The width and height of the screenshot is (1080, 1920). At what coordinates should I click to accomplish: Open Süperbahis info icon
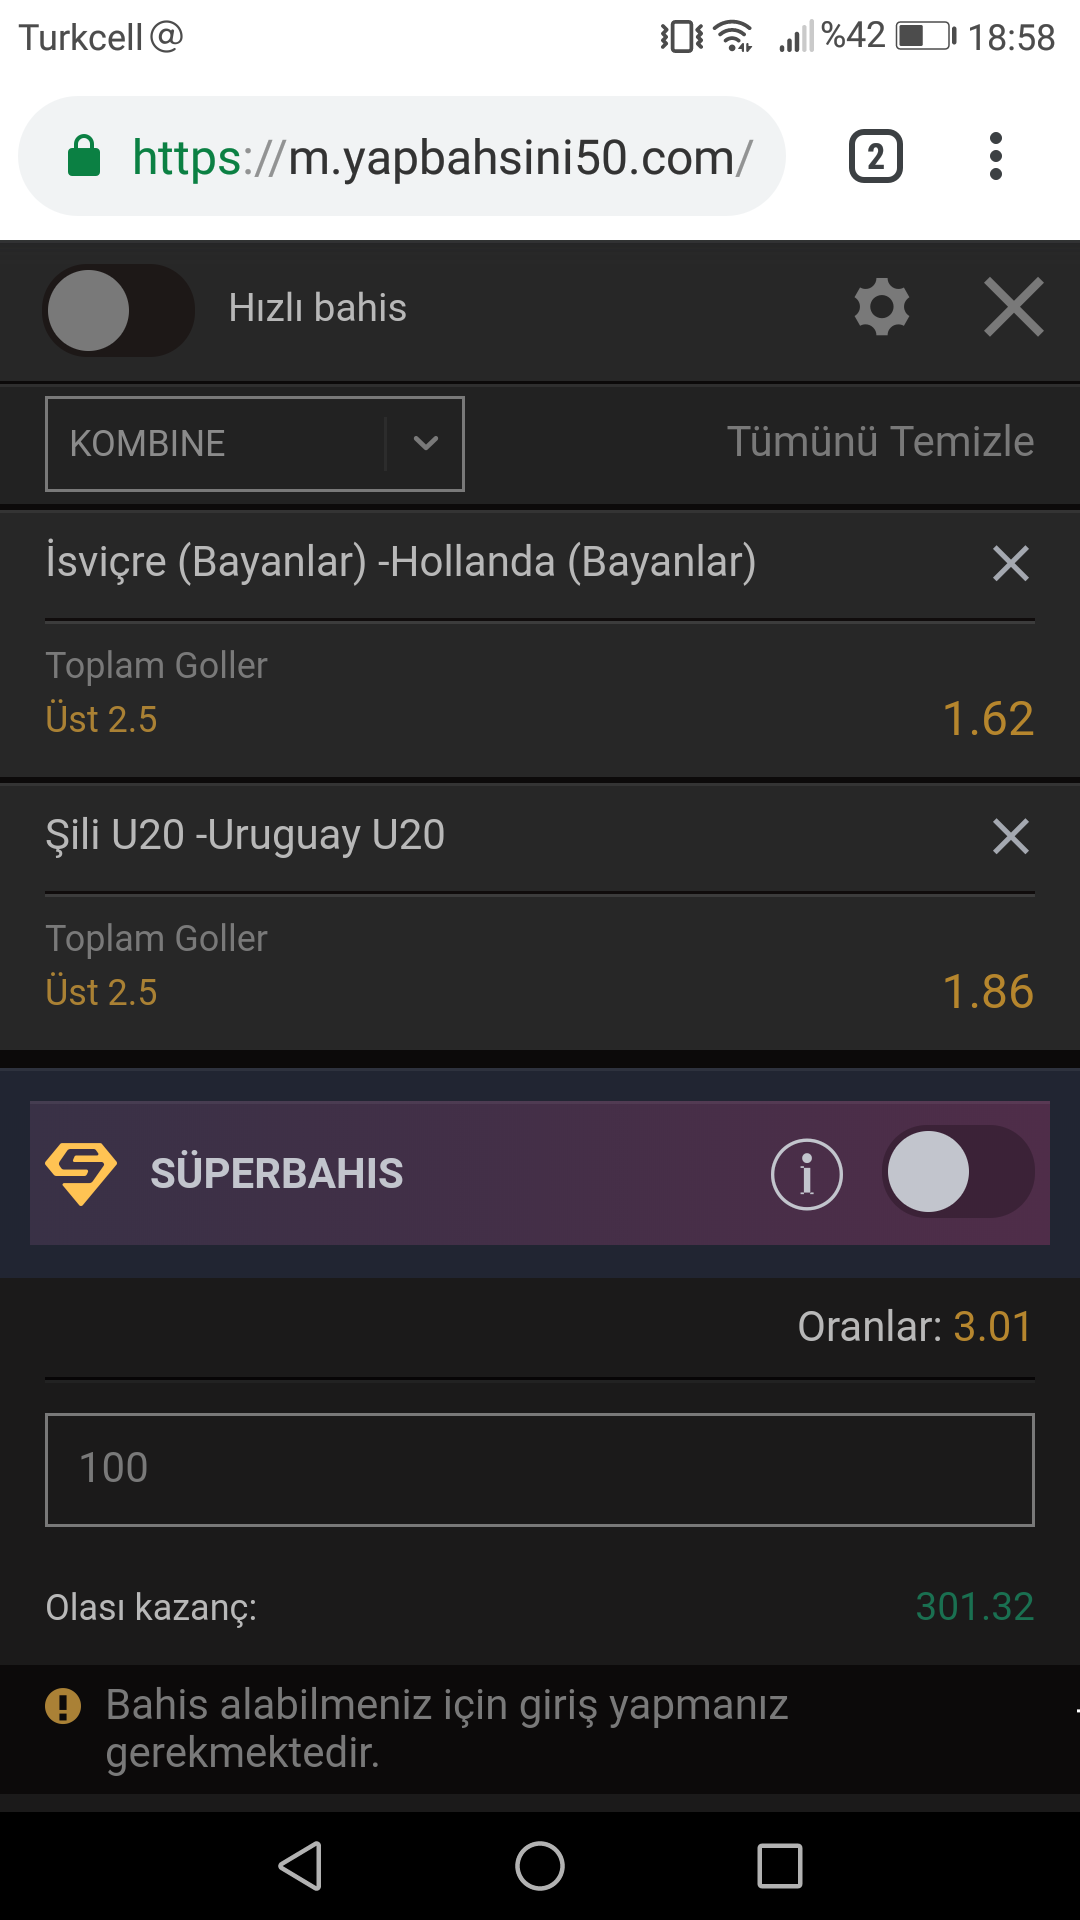tap(807, 1174)
